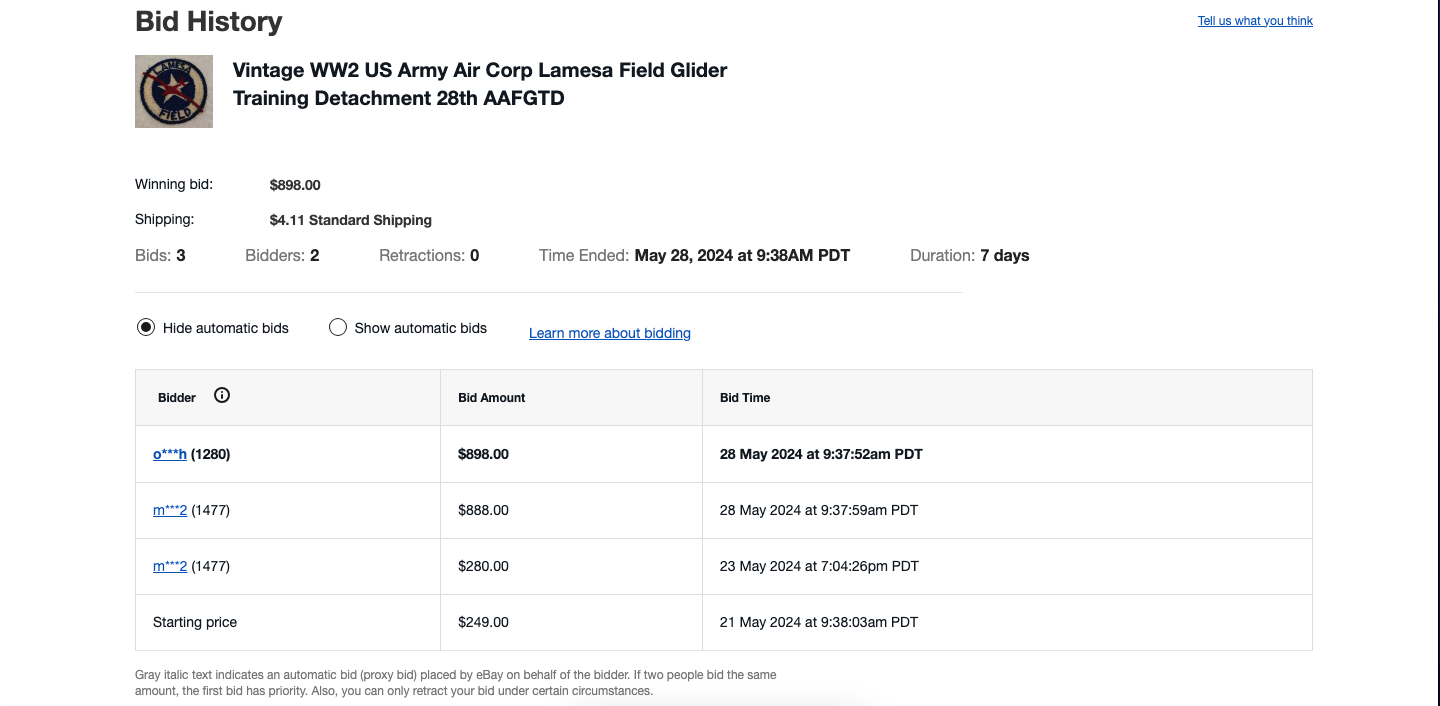This screenshot has width=1440, height=706.
Task: Click the Winning bid amount $898.00
Action: (x=294, y=184)
